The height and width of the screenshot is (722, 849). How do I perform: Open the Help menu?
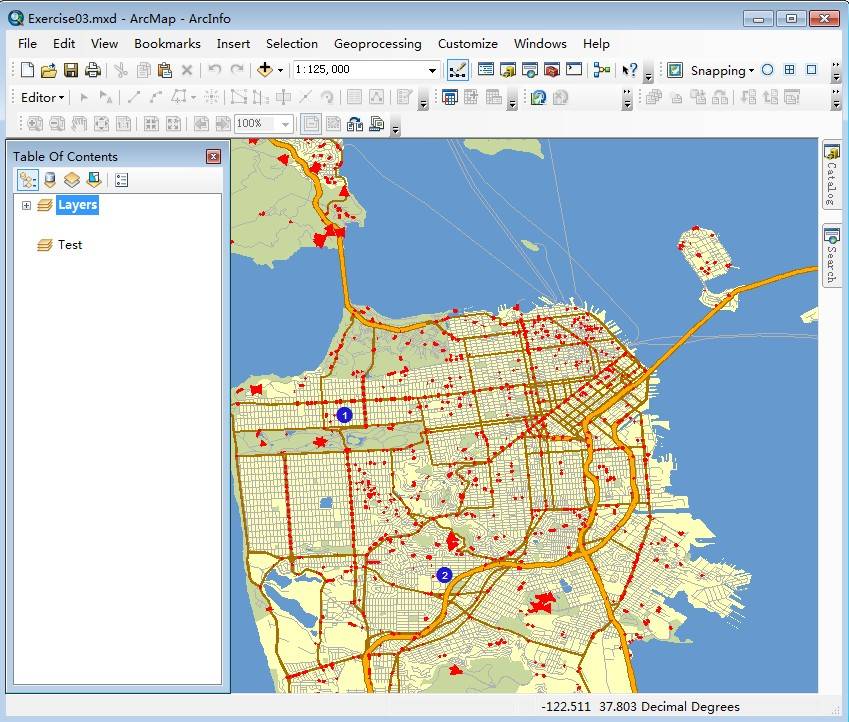(x=596, y=43)
